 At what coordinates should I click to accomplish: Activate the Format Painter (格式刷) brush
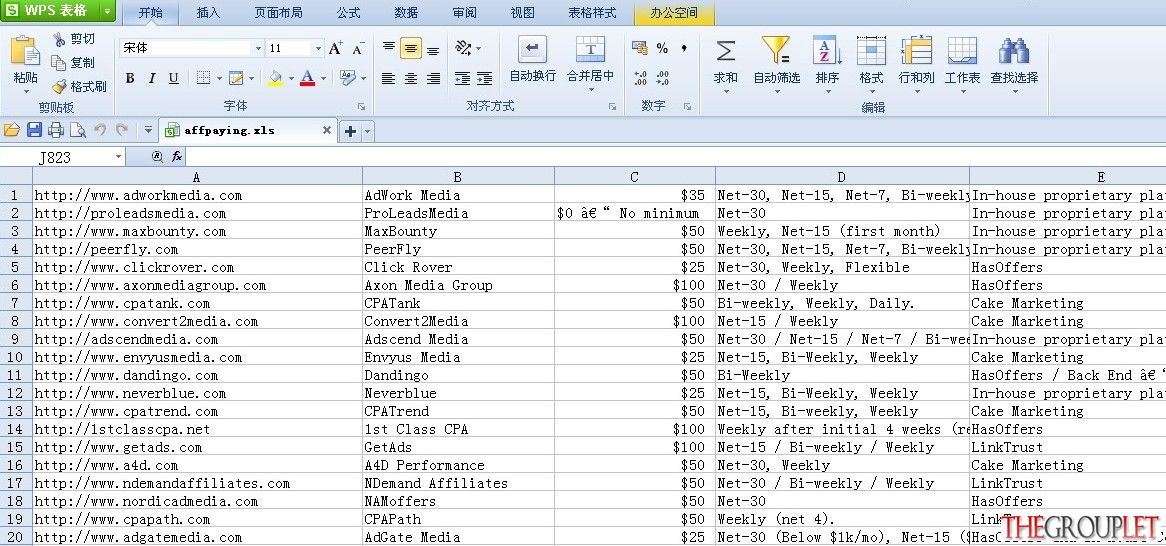(x=59, y=86)
